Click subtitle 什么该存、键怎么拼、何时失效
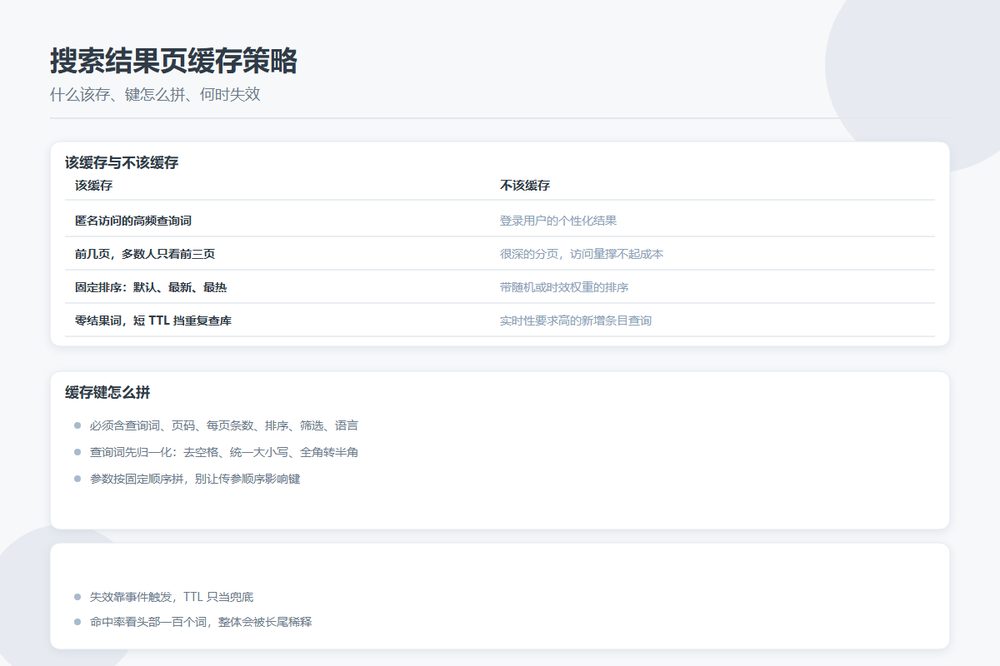This screenshot has height=666, width=1000. 155,94
